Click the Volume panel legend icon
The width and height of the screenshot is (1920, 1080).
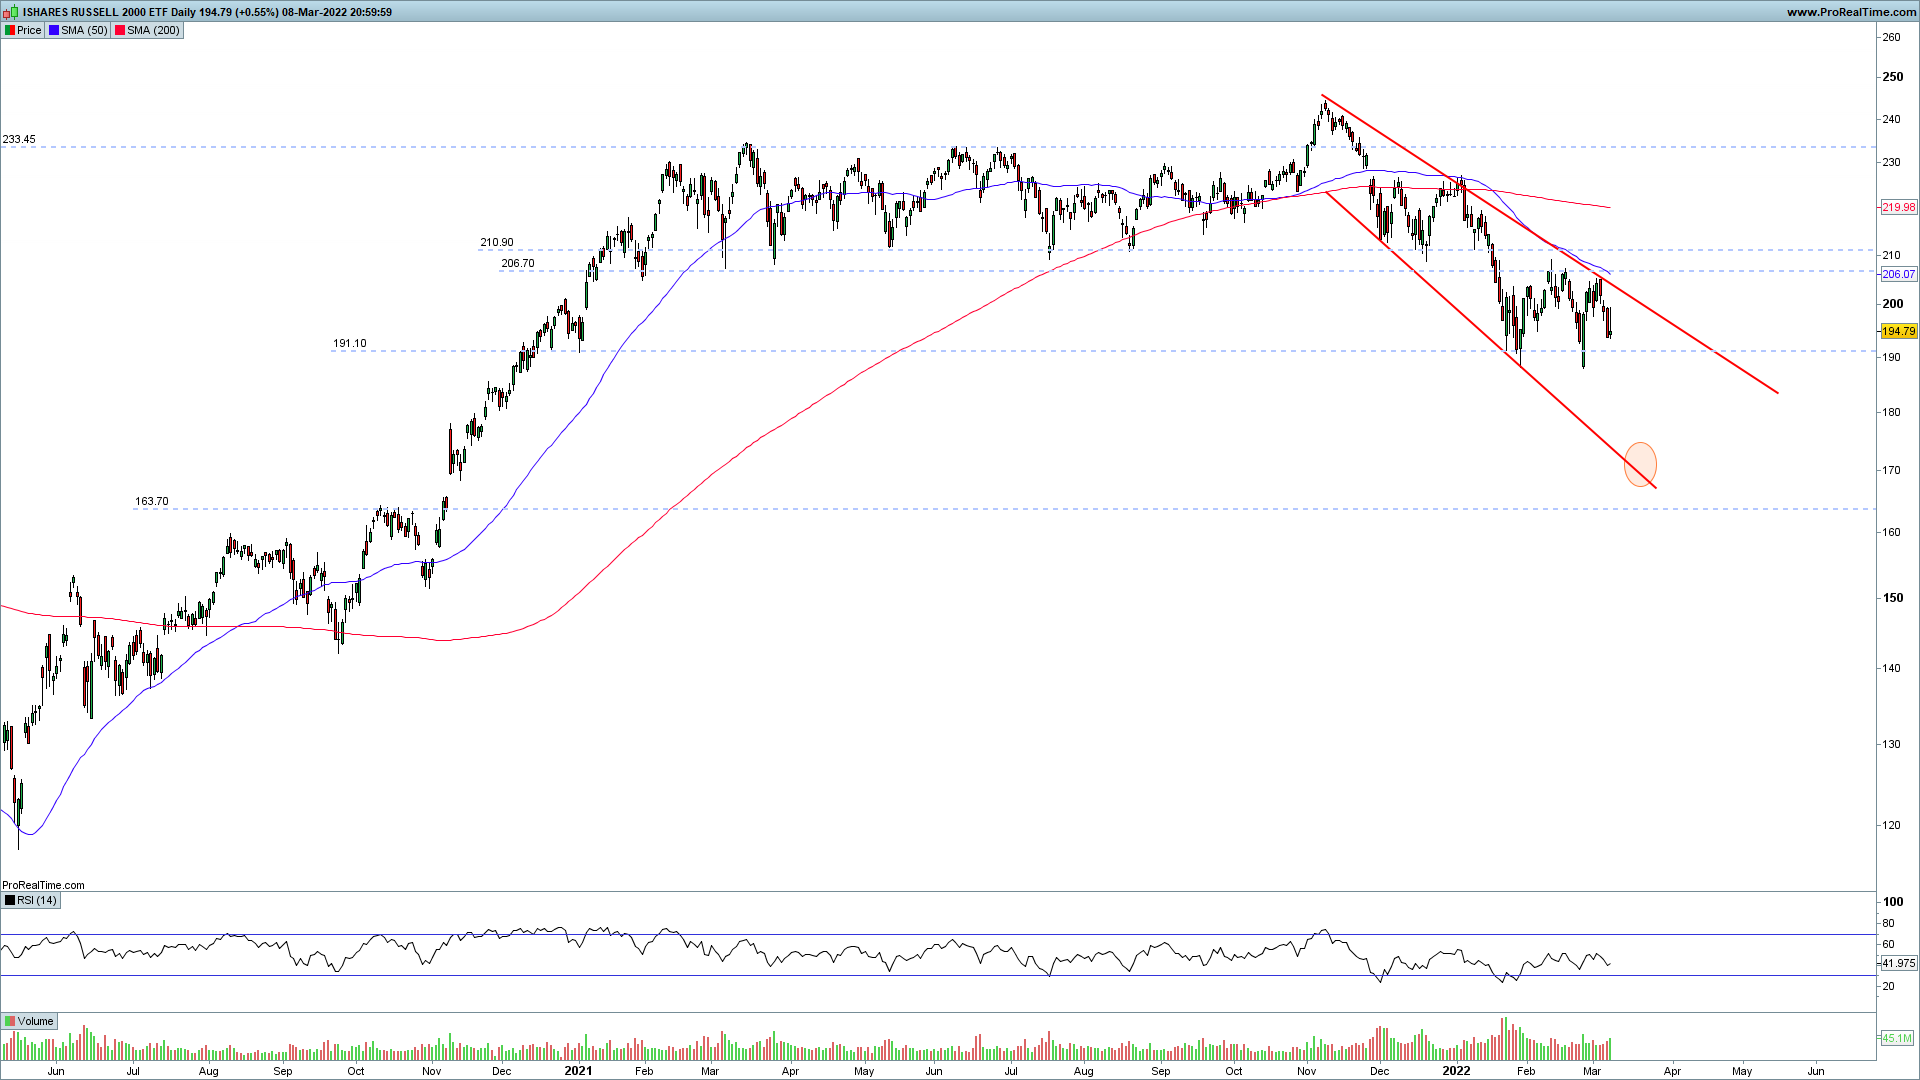point(10,1021)
